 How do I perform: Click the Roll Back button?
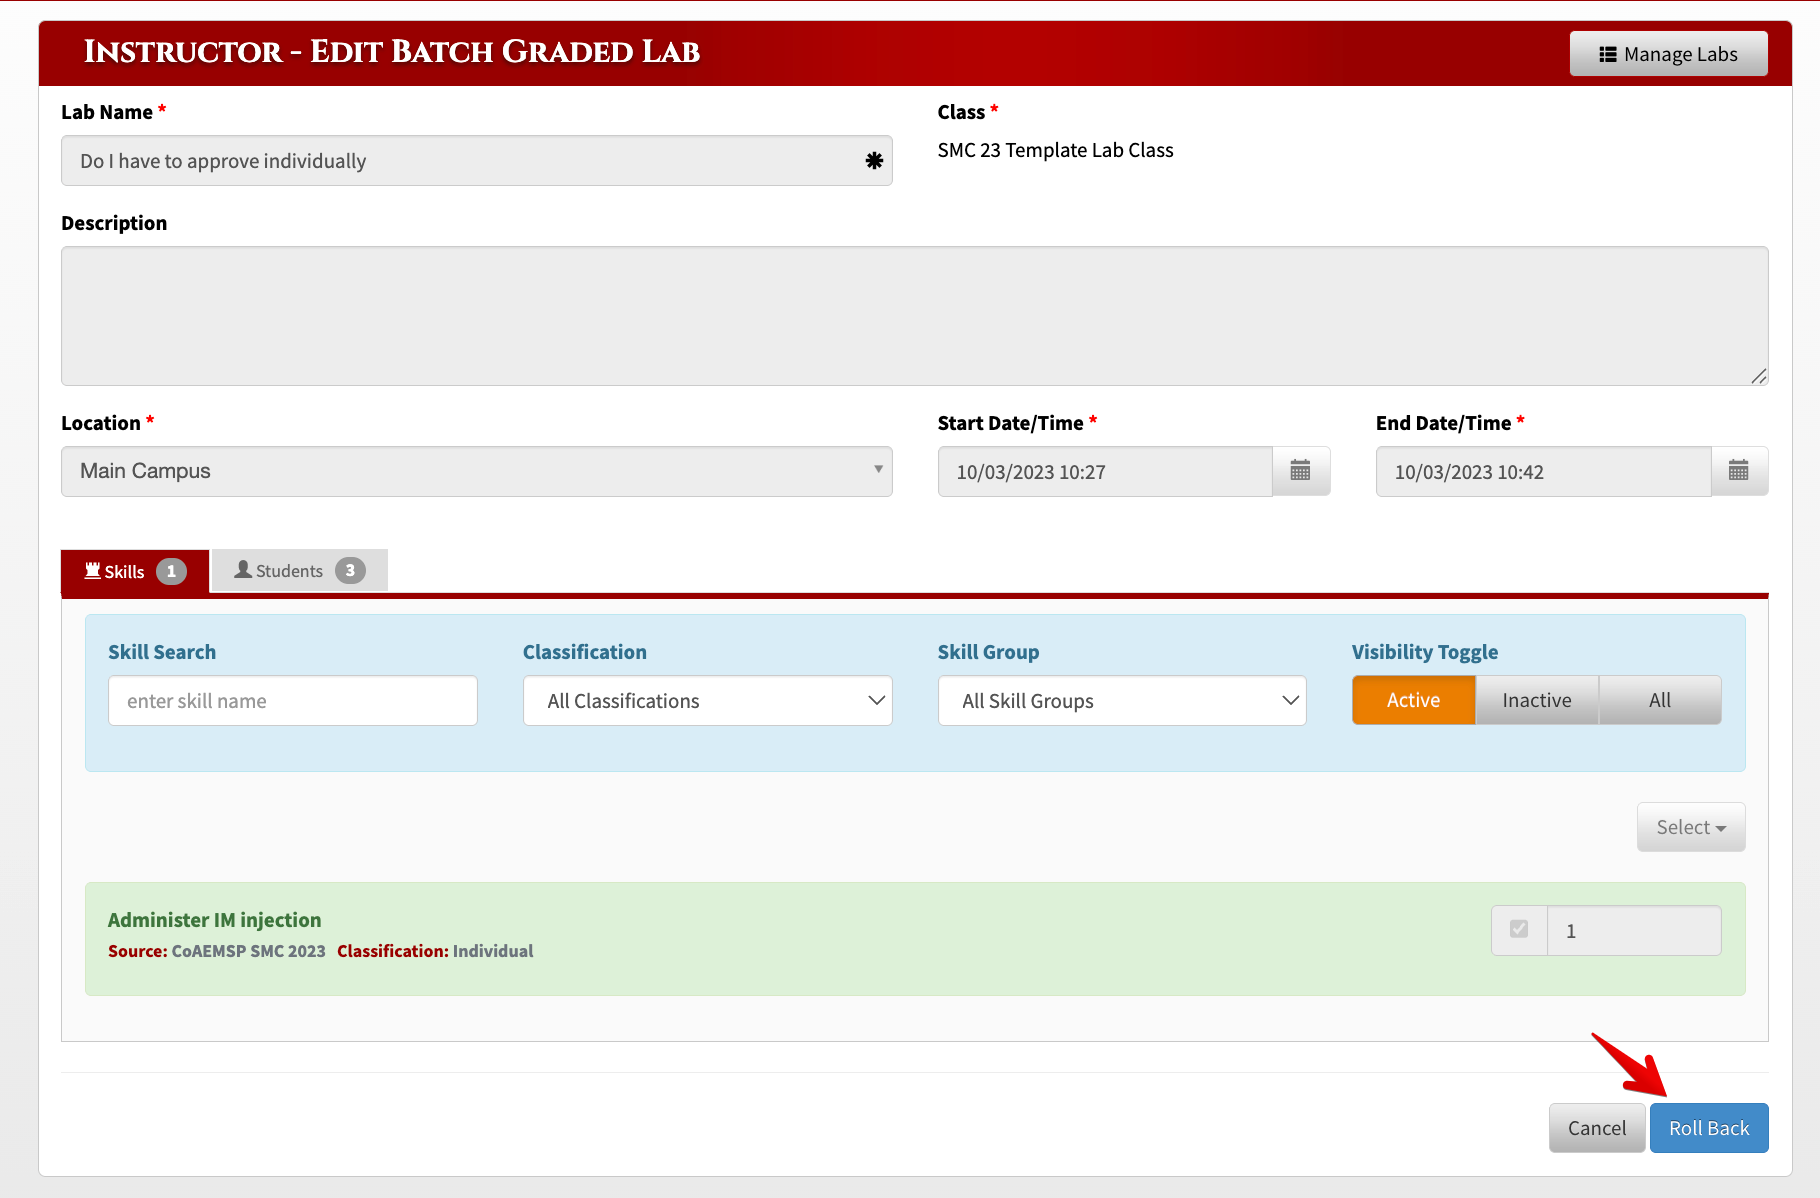click(1708, 1128)
